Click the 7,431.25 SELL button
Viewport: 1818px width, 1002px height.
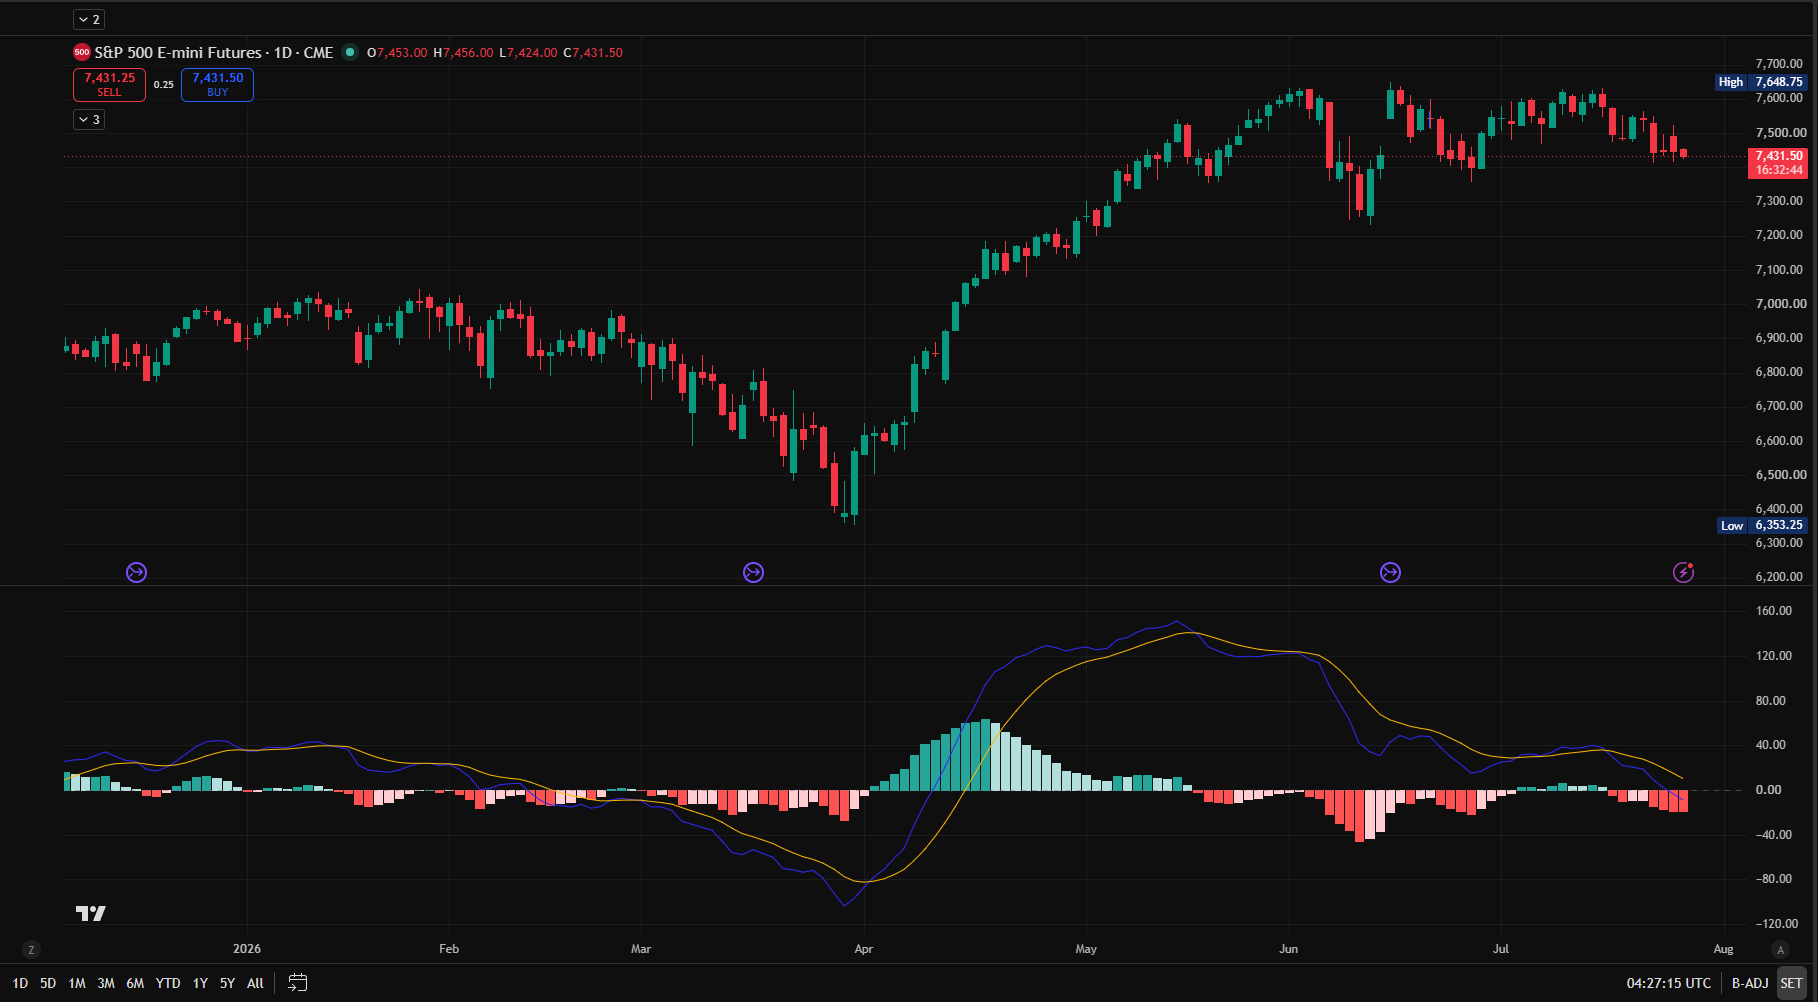click(109, 85)
